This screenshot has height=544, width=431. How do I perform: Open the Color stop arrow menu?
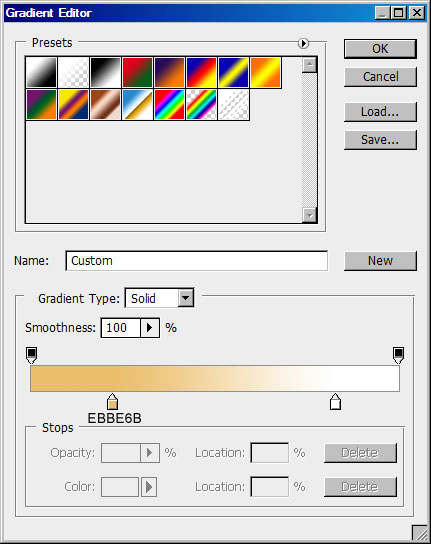[149, 487]
